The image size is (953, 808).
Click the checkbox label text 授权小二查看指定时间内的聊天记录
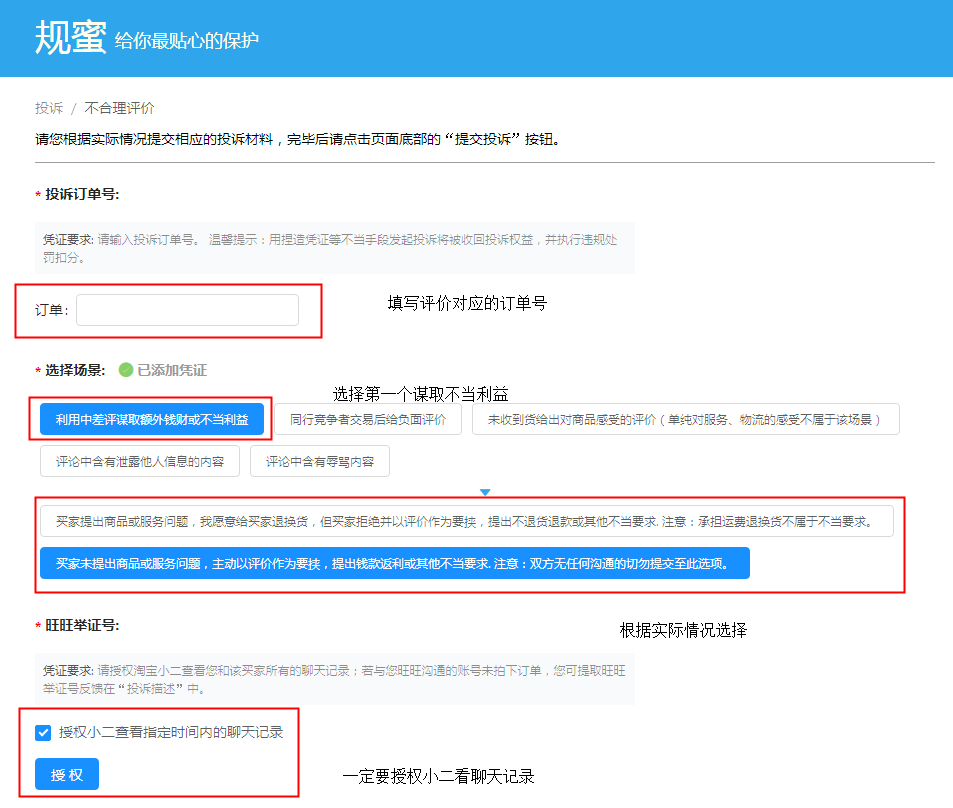pos(171,732)
